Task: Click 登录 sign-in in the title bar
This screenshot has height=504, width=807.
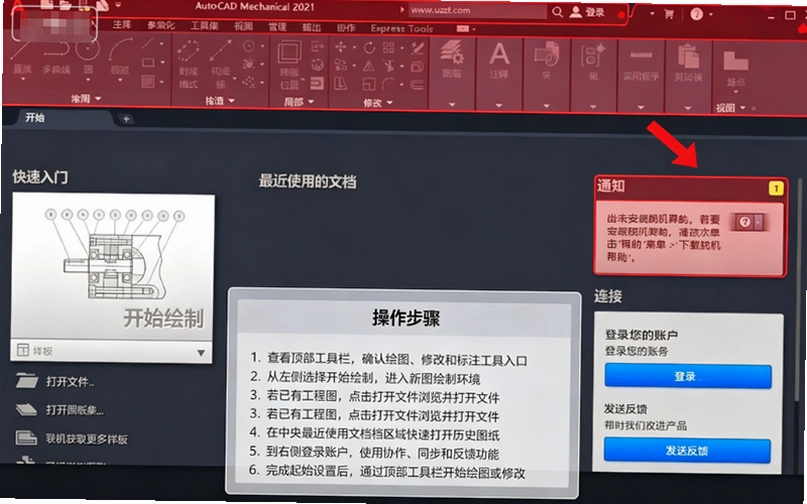Action: pyautogui.click(x=587, y=12)
